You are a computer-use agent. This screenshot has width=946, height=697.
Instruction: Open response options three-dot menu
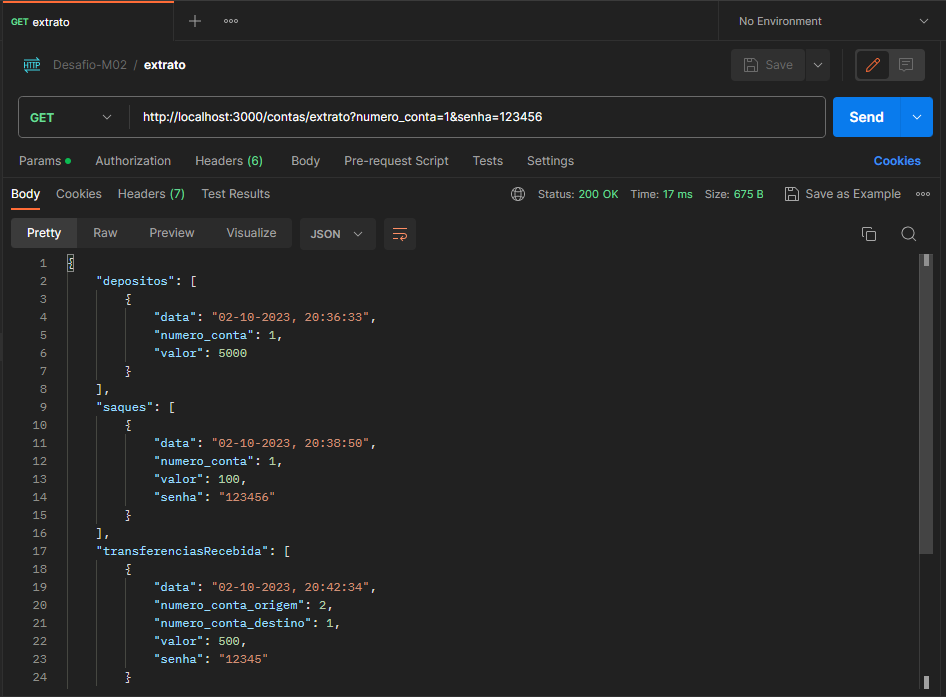click(922, 194)
